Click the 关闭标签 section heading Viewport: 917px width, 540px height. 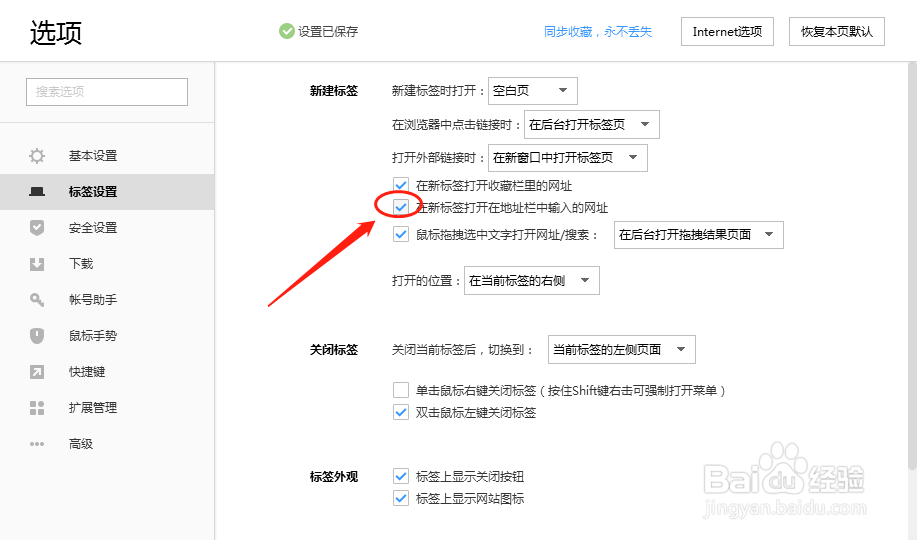334,350
